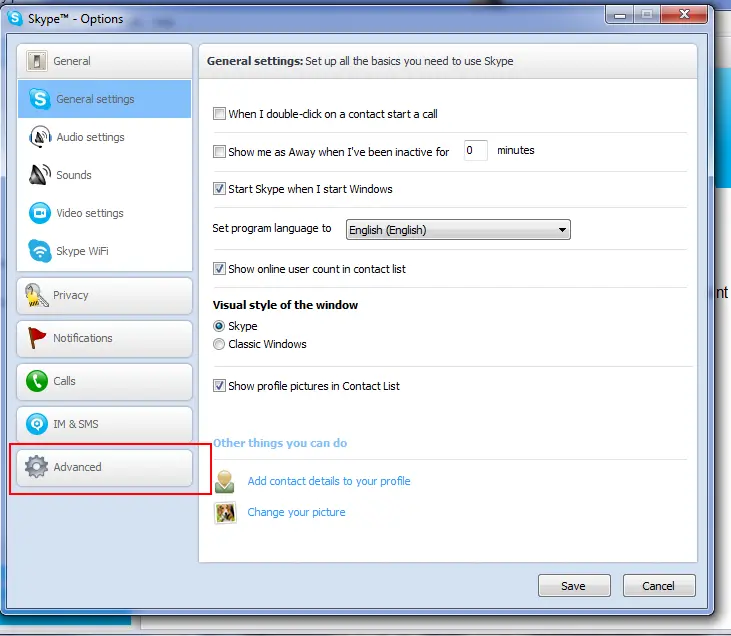Click the Skype logo beside General settings
The width and height of the screenshot is (731, 636).
tap(40, 99)
